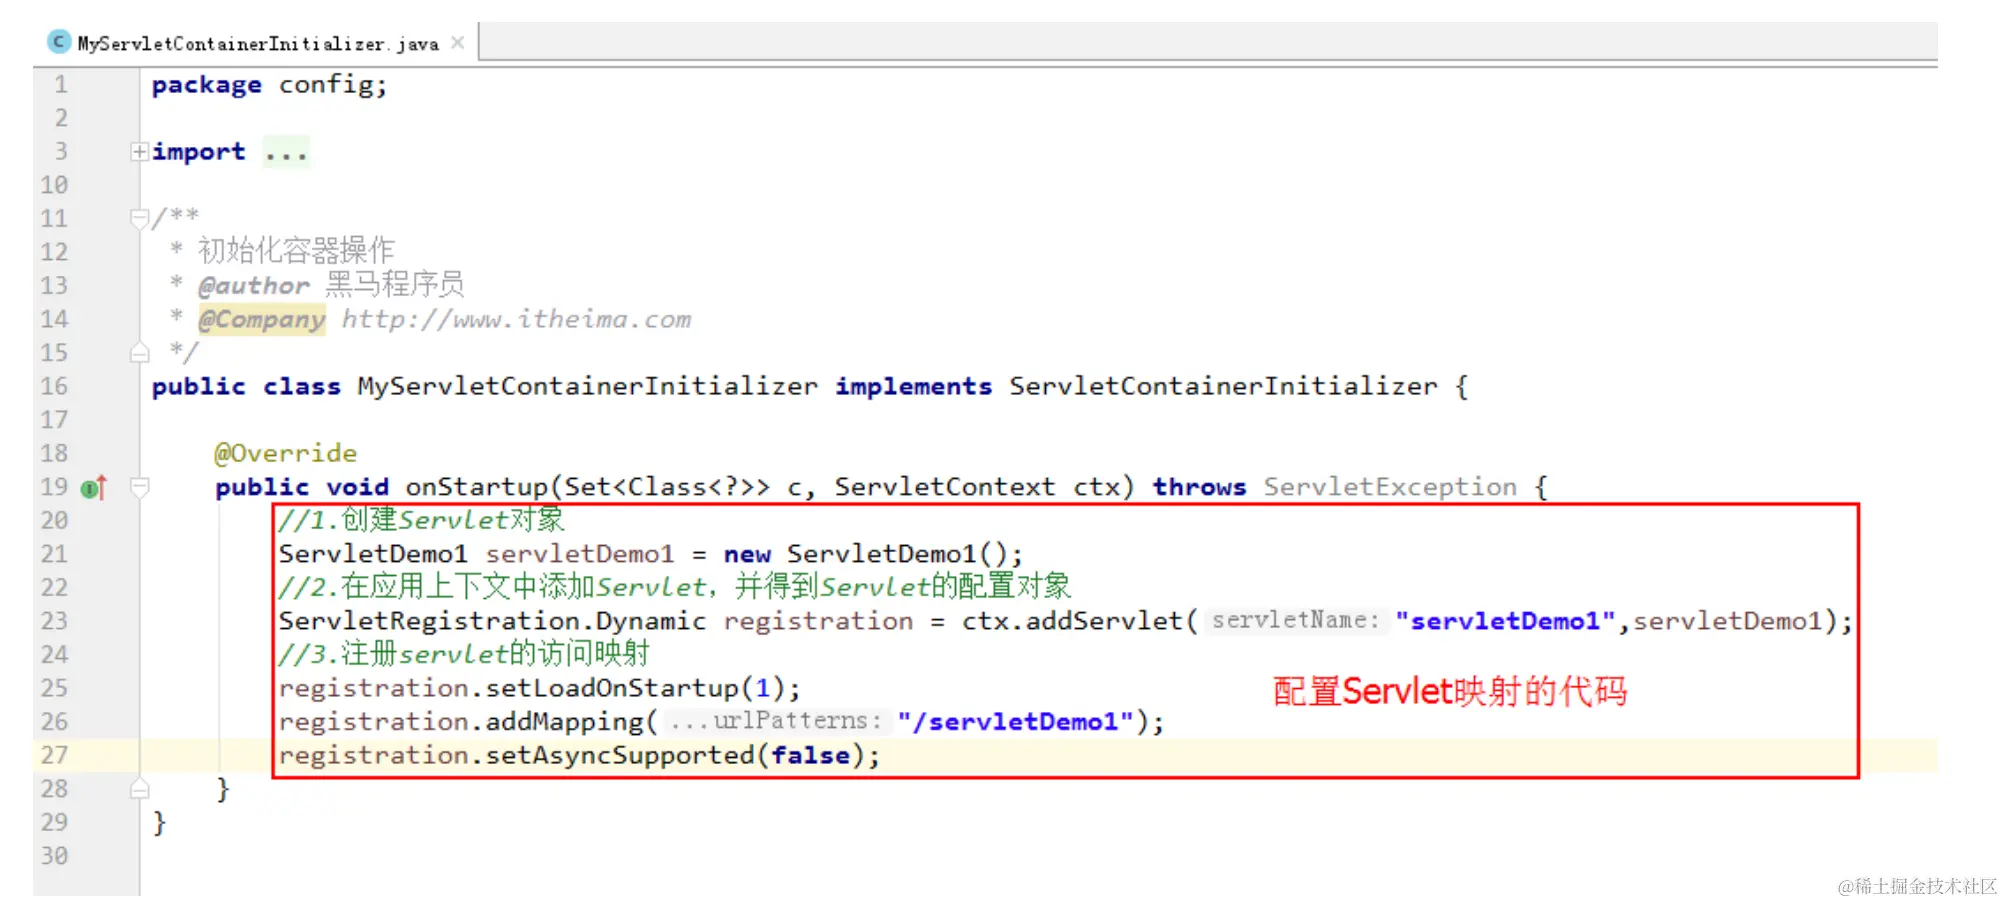Collapse the onStartup method at line 19
This screenshot has width=2004, height=903.
click(x=139, y=487)
